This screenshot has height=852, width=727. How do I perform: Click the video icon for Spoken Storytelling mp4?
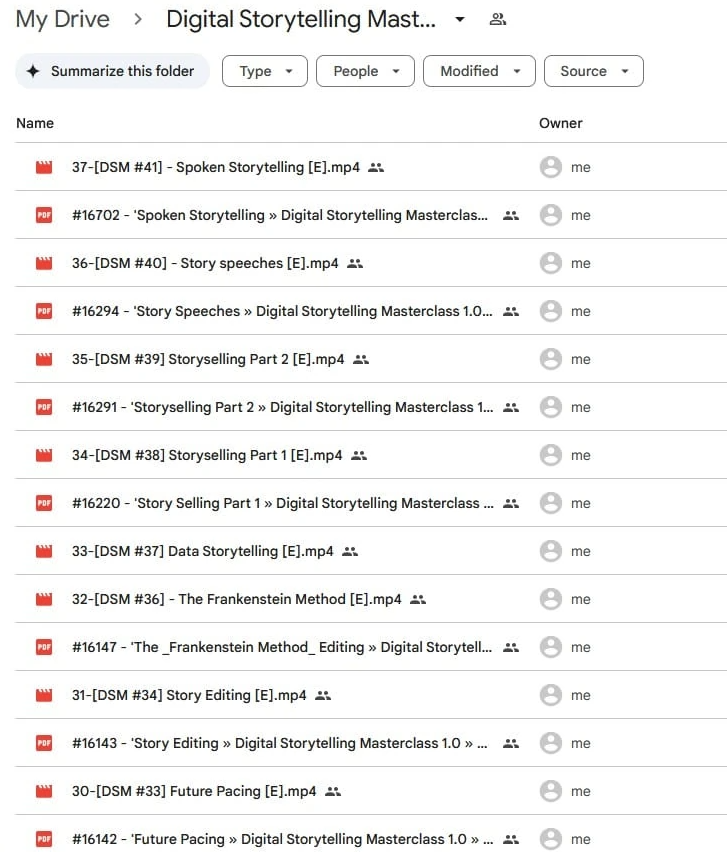tap(43, 168)
